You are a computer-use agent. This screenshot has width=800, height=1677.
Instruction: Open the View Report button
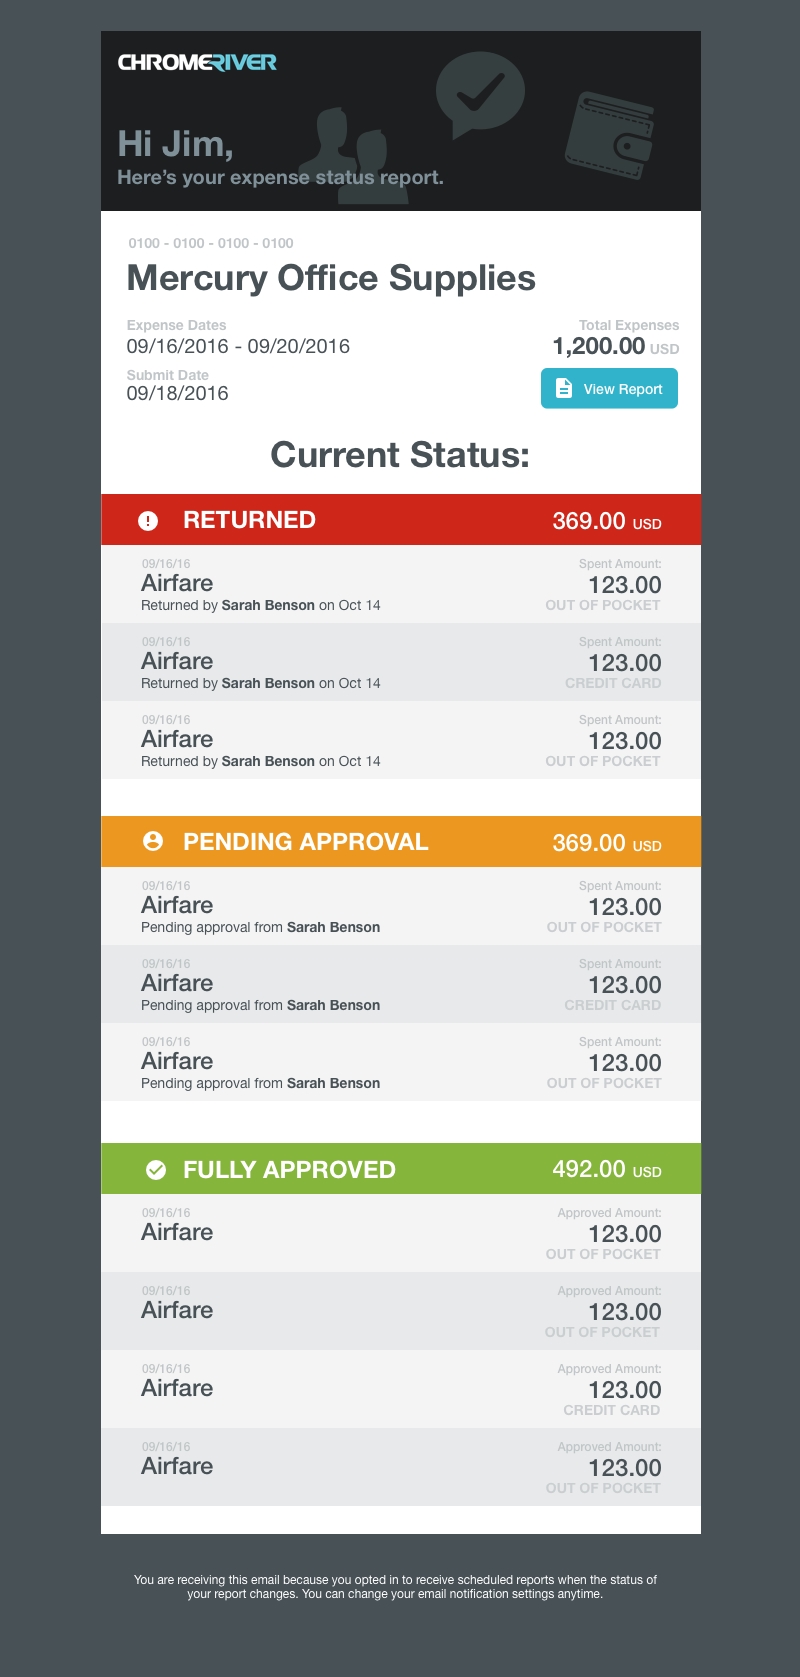tap(609, 389)
